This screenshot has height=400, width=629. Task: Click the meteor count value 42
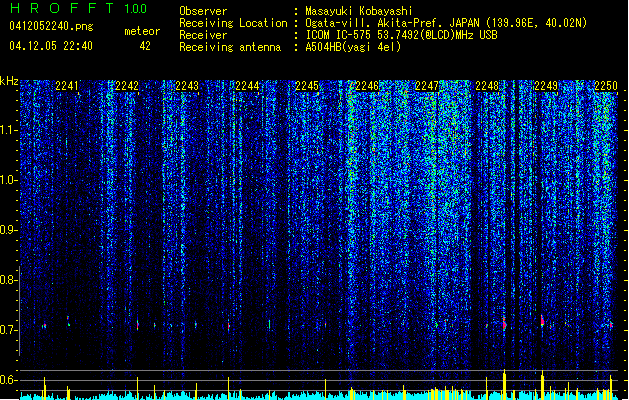point(145,46)
